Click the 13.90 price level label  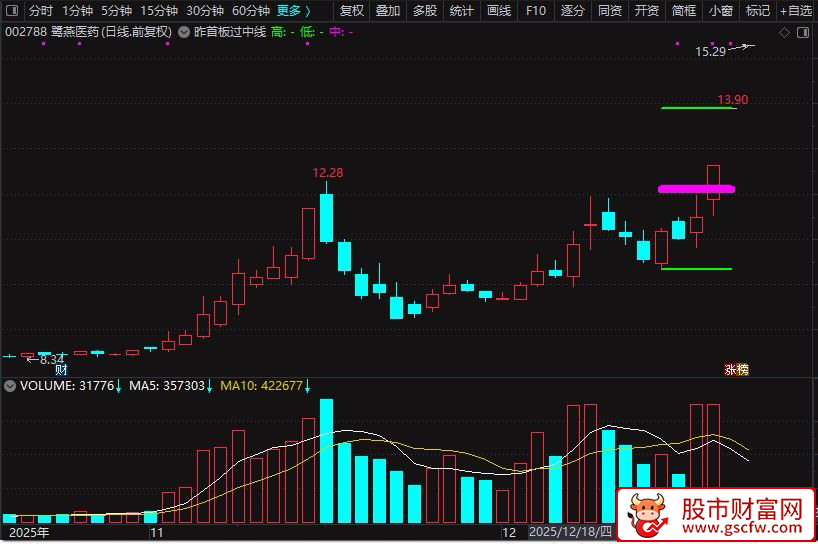(x=732, y=100)
